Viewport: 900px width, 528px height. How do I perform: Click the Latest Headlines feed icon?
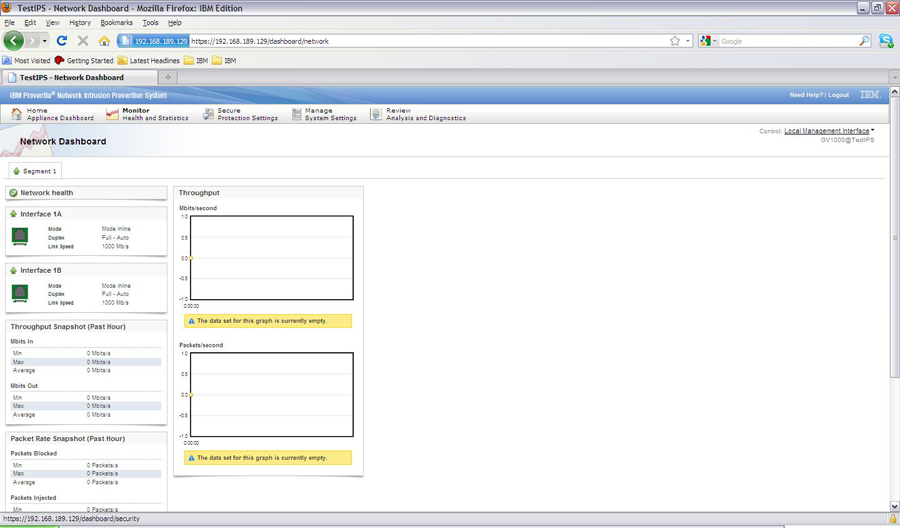122,60
